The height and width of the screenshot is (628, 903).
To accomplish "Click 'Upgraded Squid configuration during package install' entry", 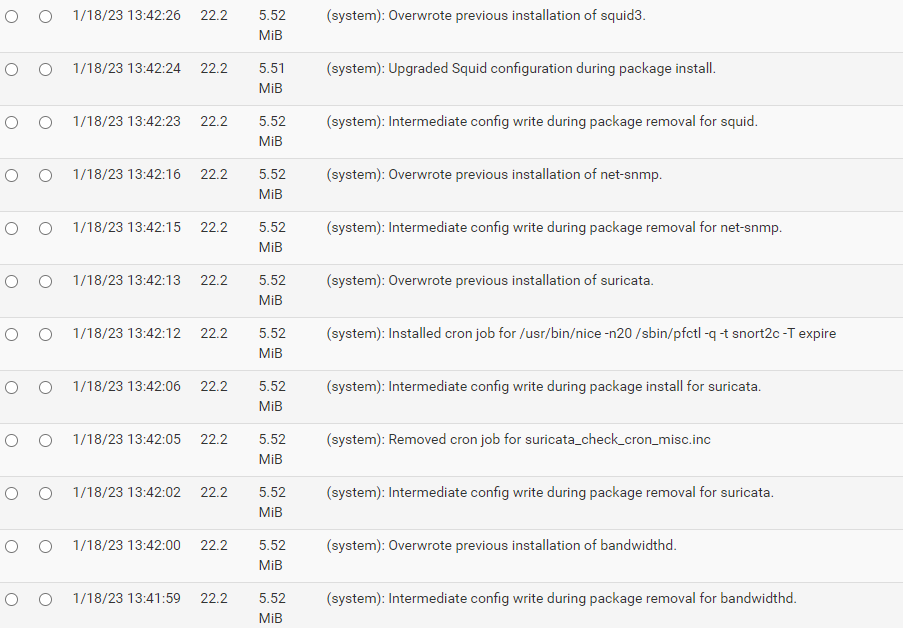I will pos(521,69).
